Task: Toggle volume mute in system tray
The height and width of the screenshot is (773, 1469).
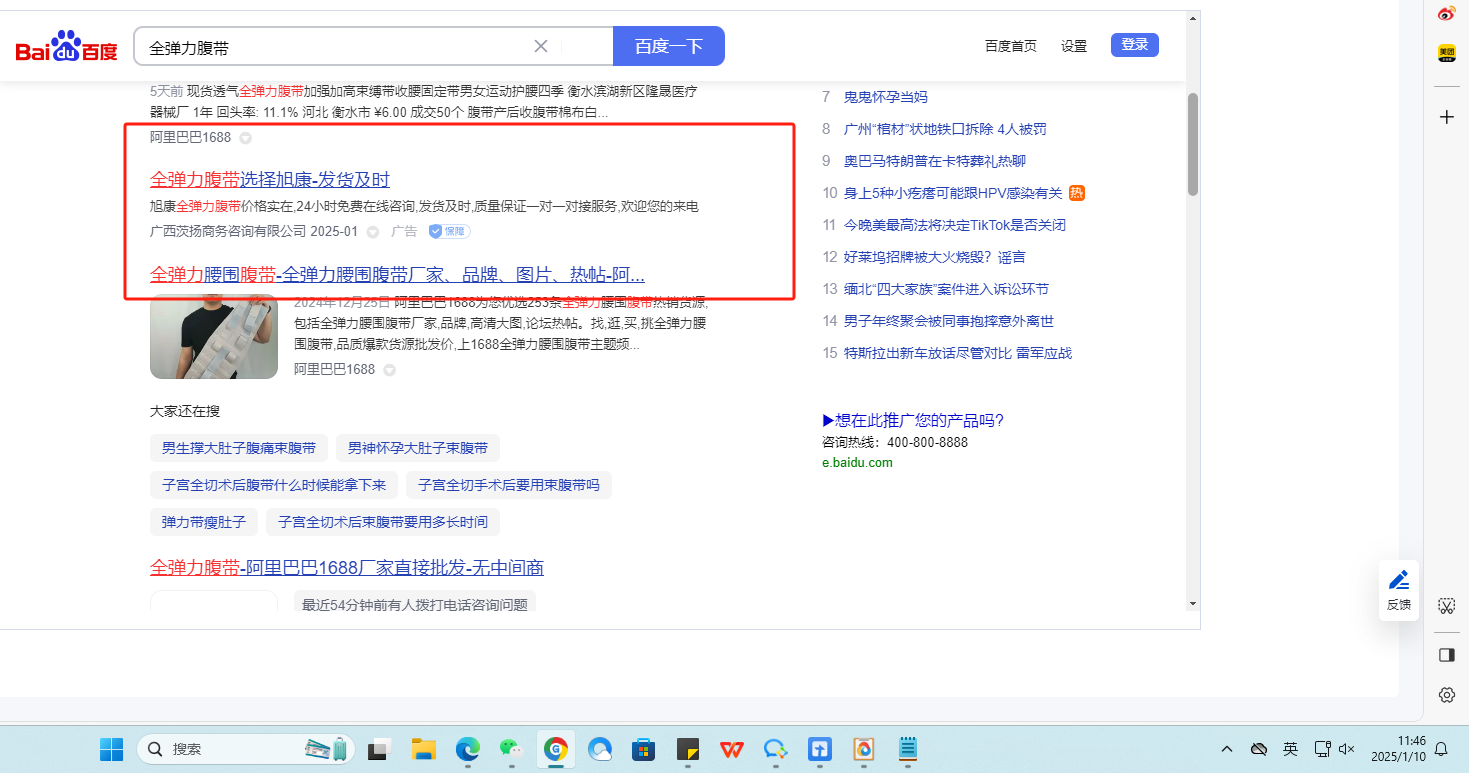Action: click(x=1347, y=748)
